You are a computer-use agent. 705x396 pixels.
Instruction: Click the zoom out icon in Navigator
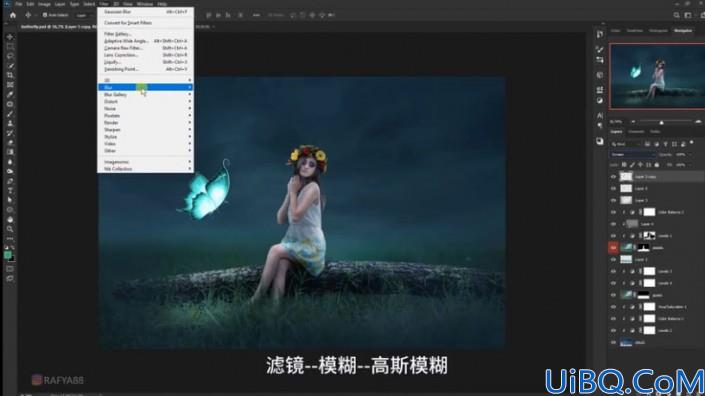tap(633, 122)
